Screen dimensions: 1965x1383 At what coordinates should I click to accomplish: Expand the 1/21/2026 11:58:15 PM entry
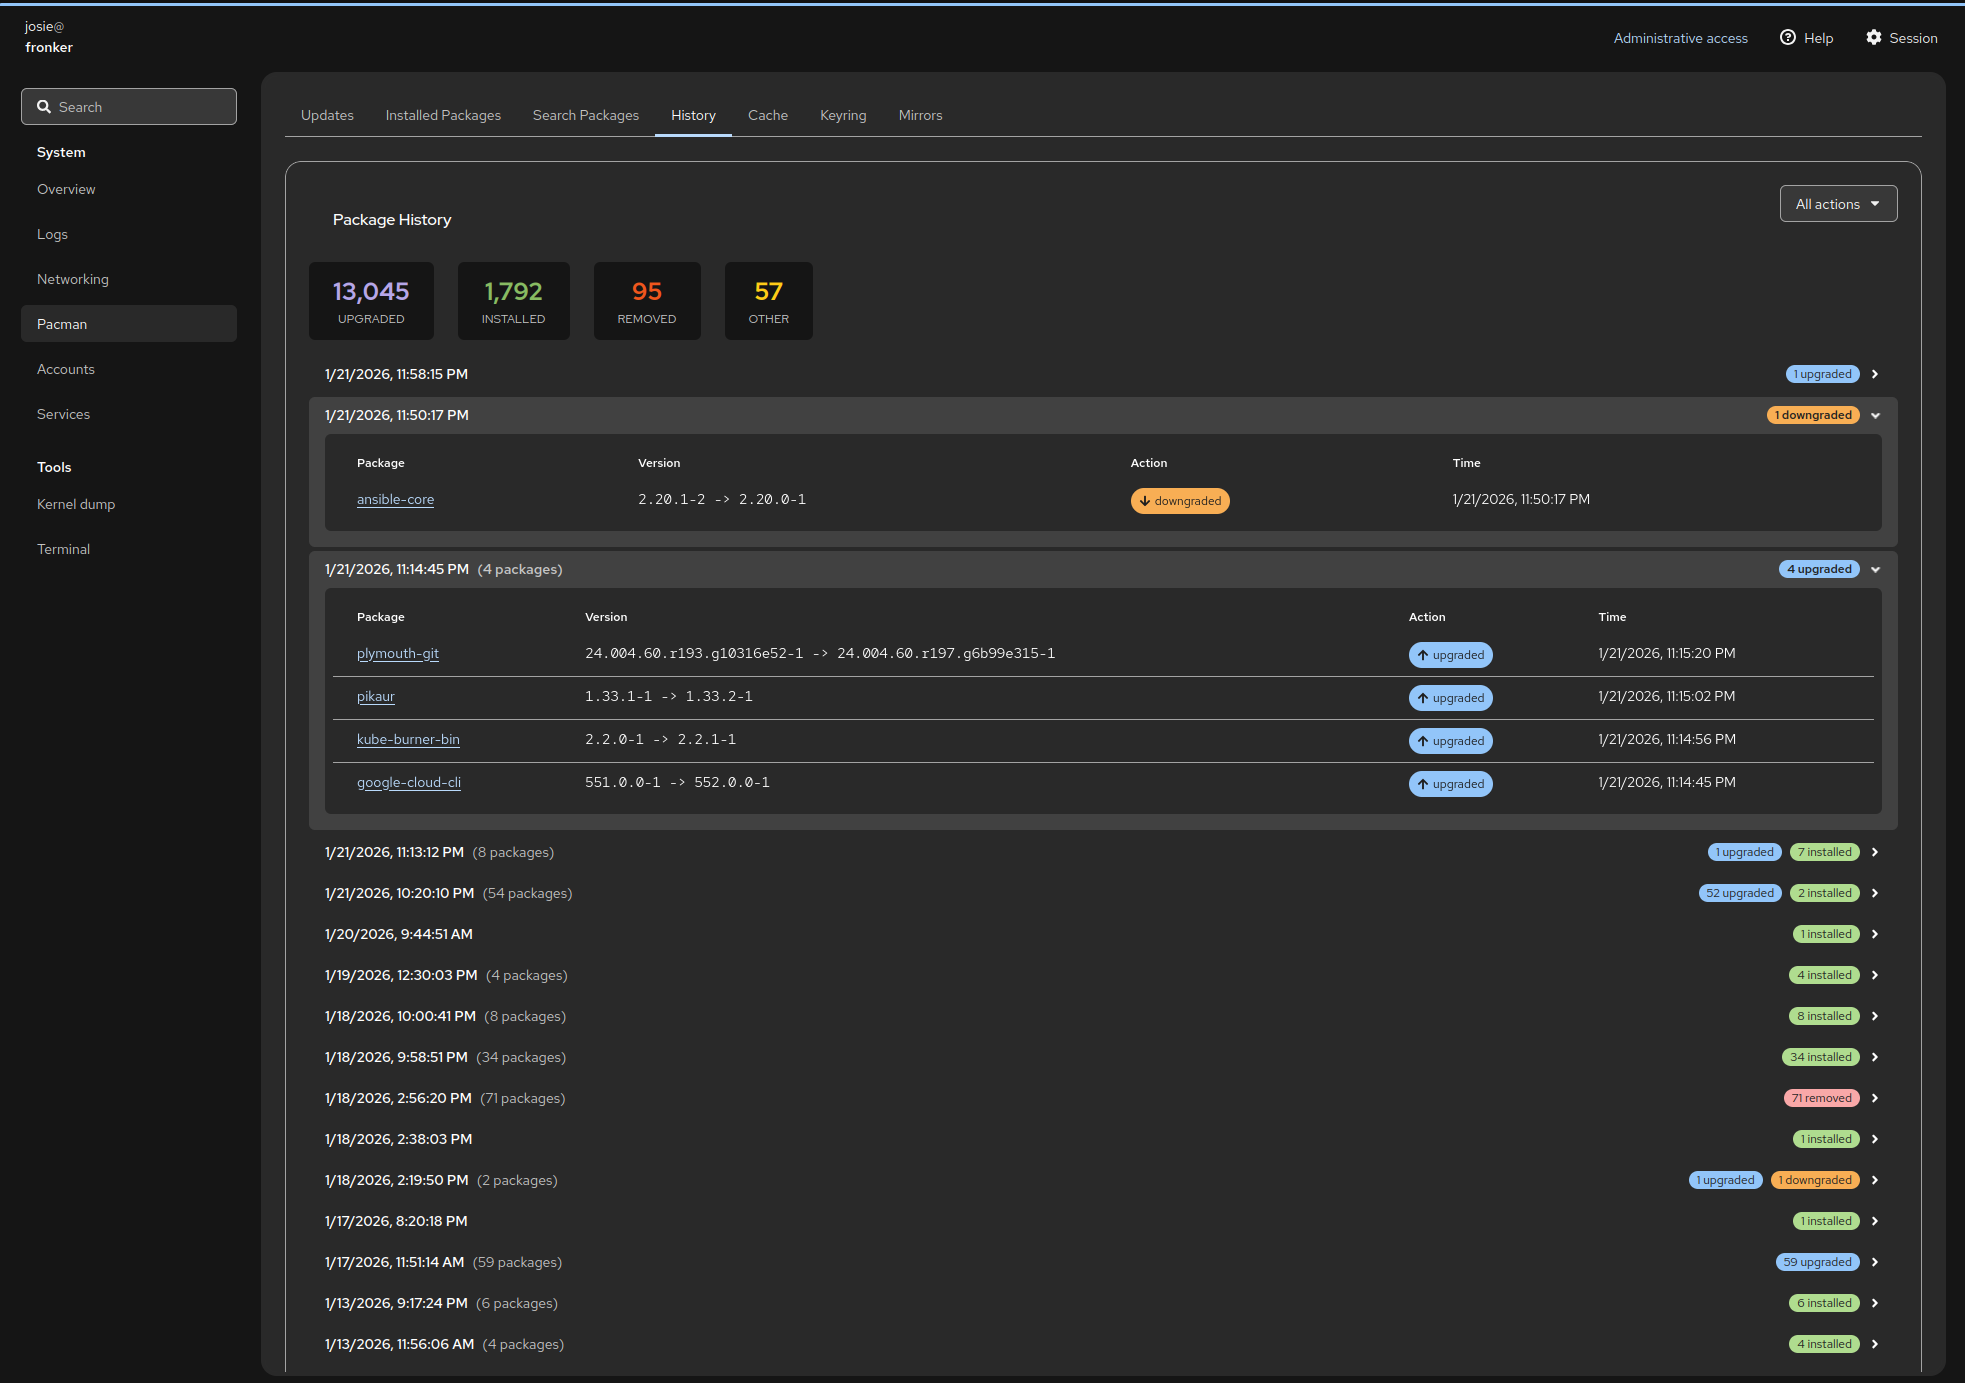pyautogui.click(x=1875, y=374)
